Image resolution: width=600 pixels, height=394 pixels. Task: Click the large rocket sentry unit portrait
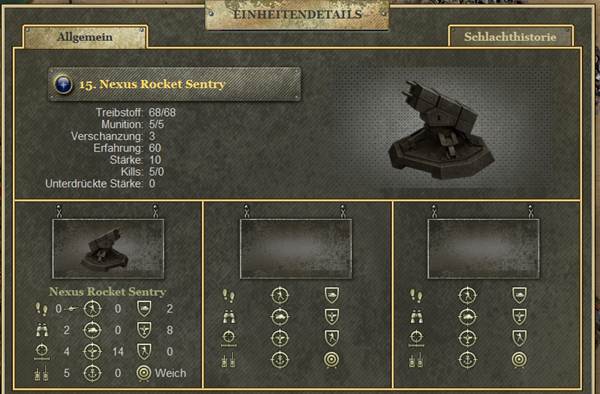pyautogui.click(x=442, y=129)
